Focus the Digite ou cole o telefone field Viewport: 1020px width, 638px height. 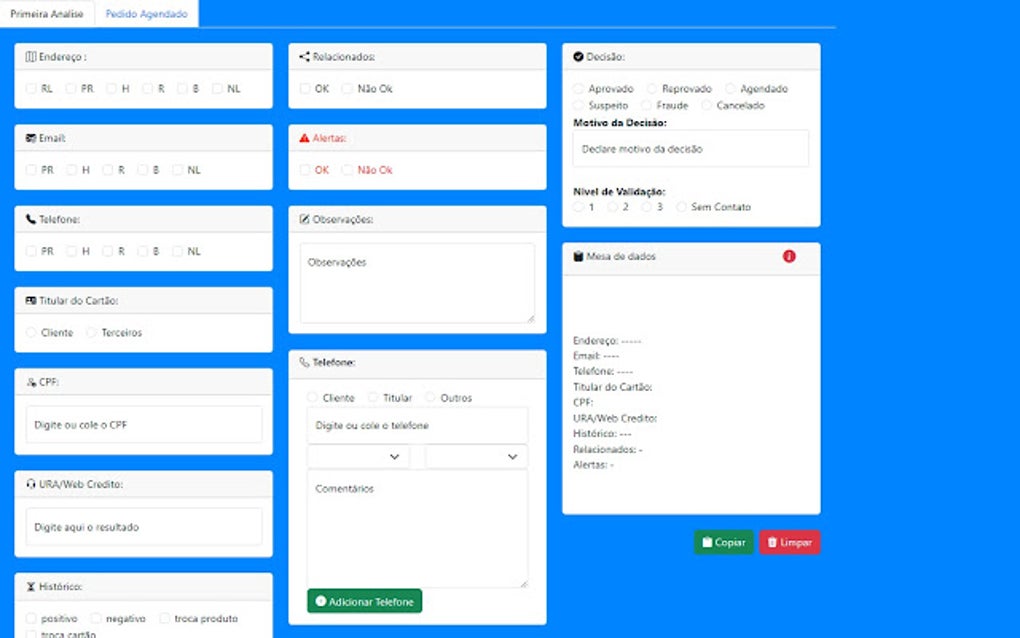click(x=417, y=425)
